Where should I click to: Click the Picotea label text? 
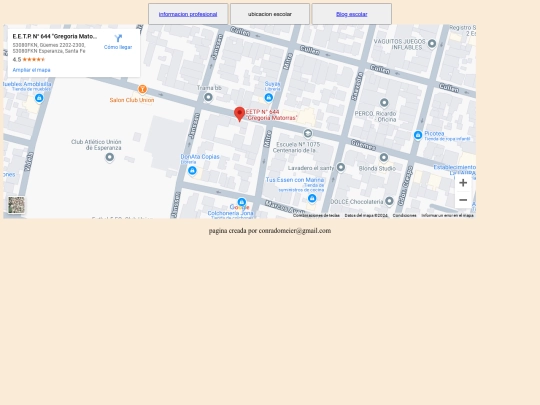[x=434, y=133]
